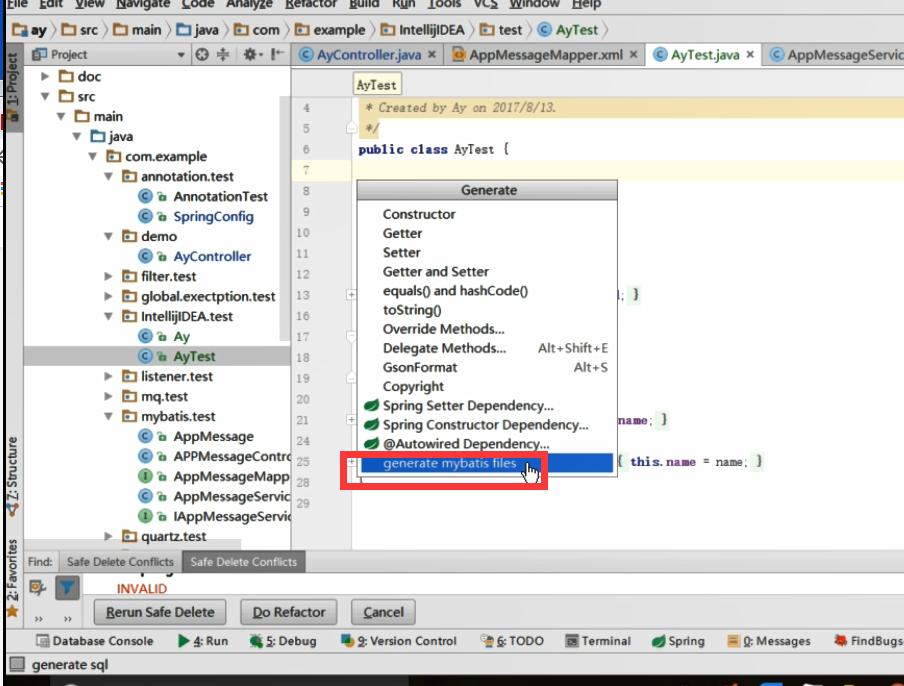Select SpringConfig class in tree
Viewport: 904px width, 686px height.
pos(213,216)
